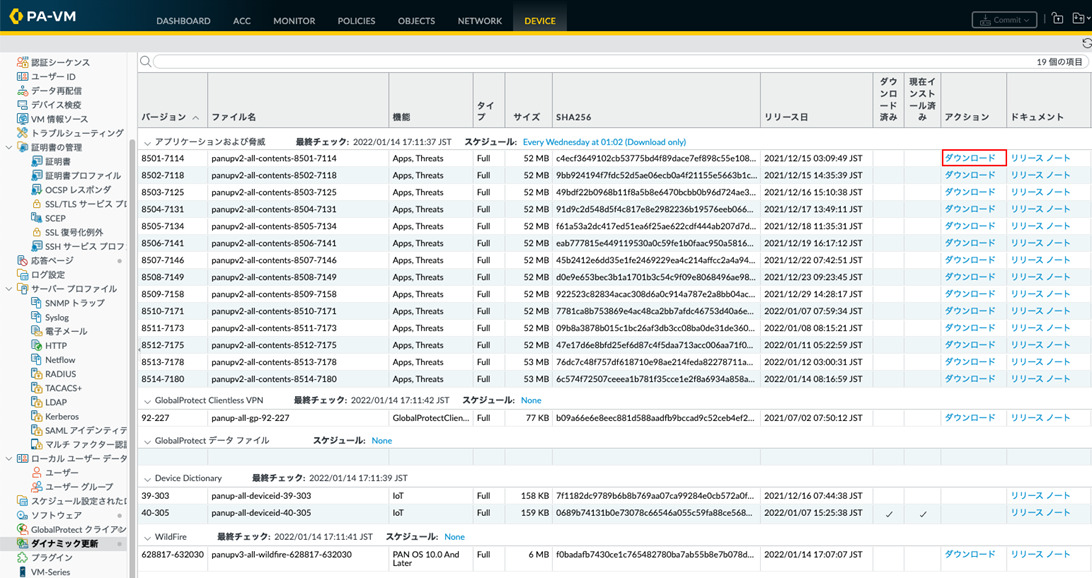Open the 応答ページ icon
The height and width of the screenshot is (578, 1092).
(x=22, y=260)
